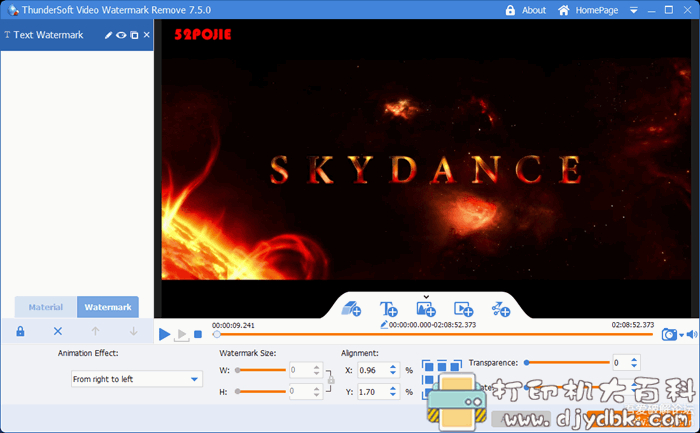Mute audio with the speaker icon
Viewport: 700px width, 433px height.
tap(692, 334)
